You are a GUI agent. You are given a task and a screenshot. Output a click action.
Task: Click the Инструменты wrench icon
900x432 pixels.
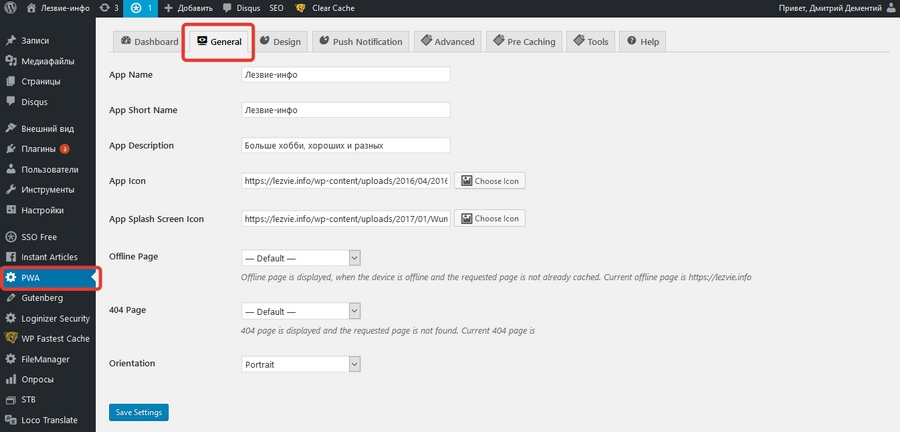tap(10, 189)
